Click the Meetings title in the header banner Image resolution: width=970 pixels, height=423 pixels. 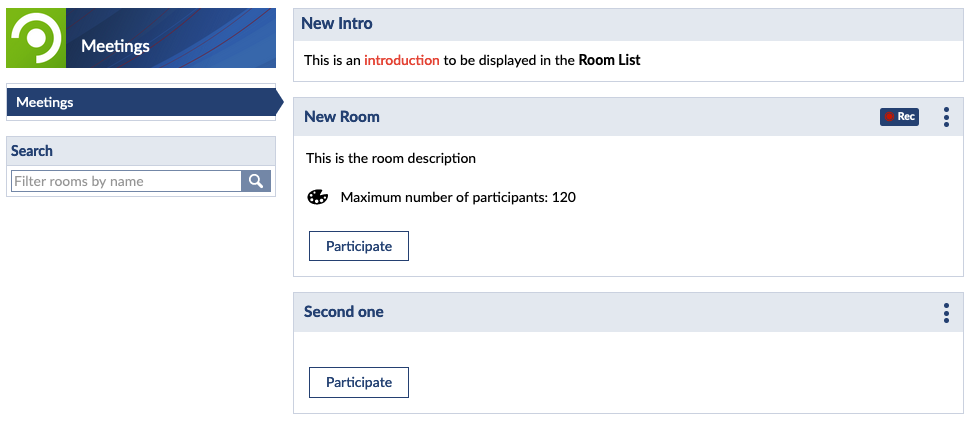[115, 46]
